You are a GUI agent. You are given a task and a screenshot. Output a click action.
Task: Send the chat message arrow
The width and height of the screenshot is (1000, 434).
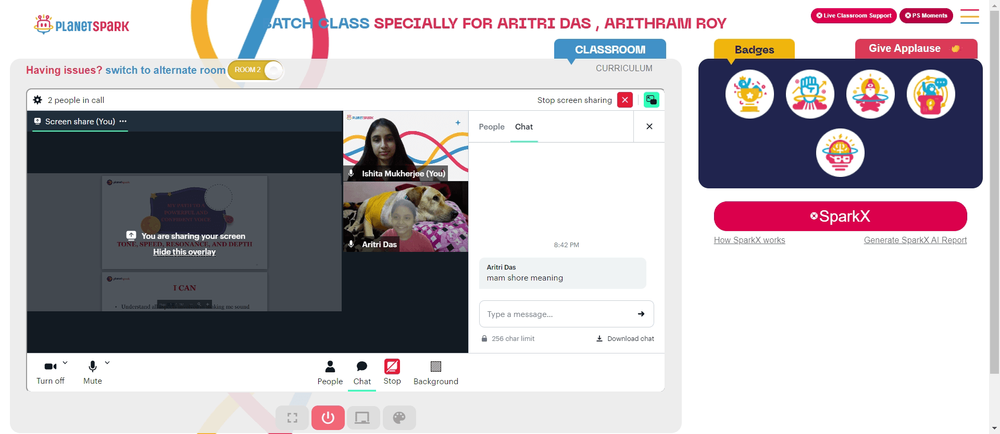pyautogui.click(x=641, y=314)
